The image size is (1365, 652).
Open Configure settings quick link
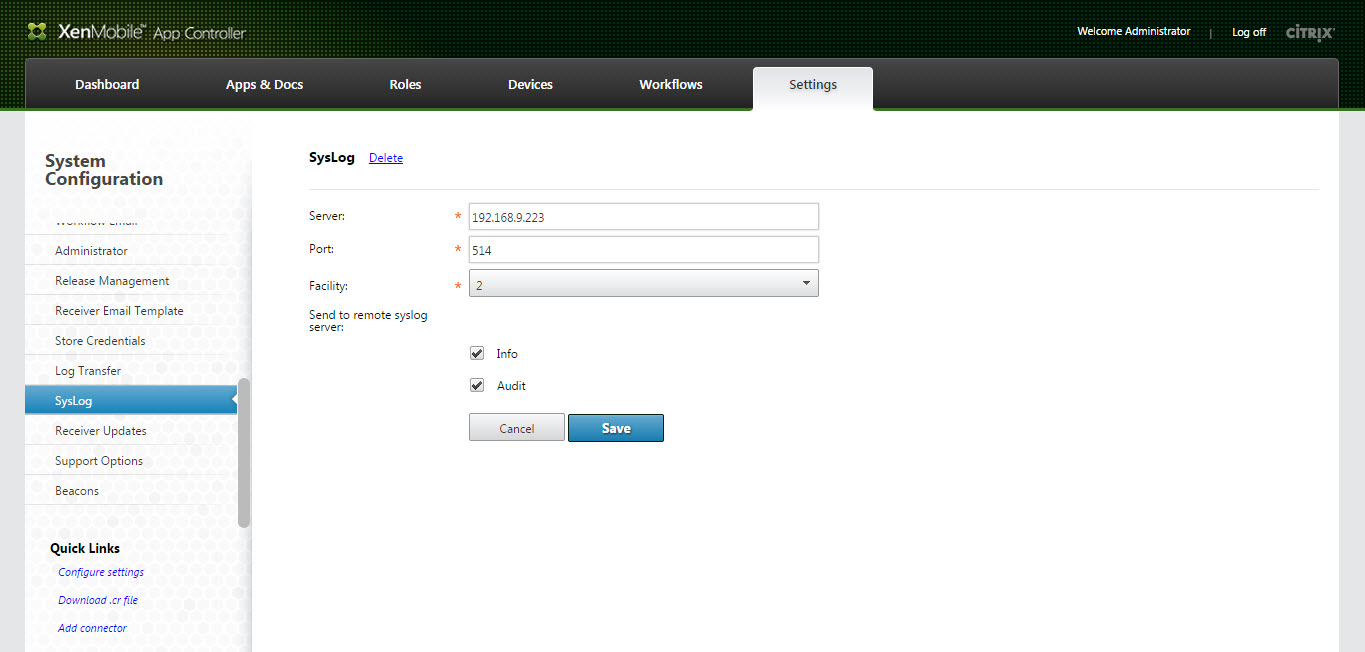pyautogui.click(x=101, y=572)
